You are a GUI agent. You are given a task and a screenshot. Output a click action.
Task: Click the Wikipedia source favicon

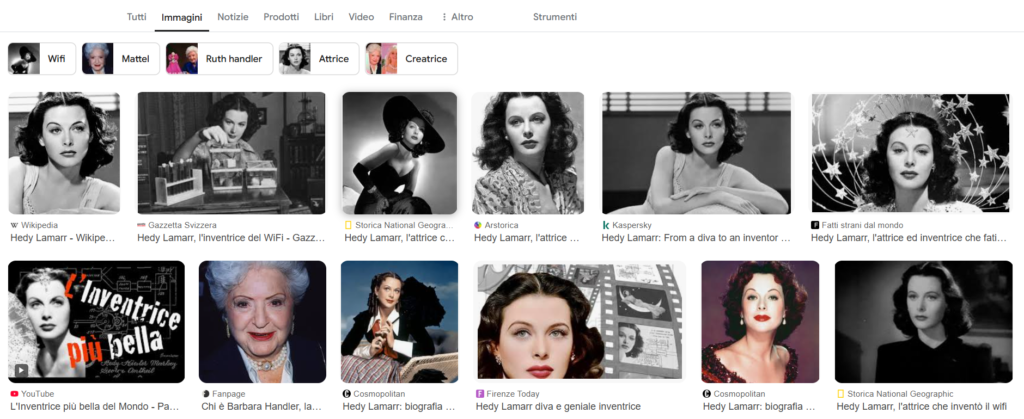pyautogui.click(x=14, y=225)
